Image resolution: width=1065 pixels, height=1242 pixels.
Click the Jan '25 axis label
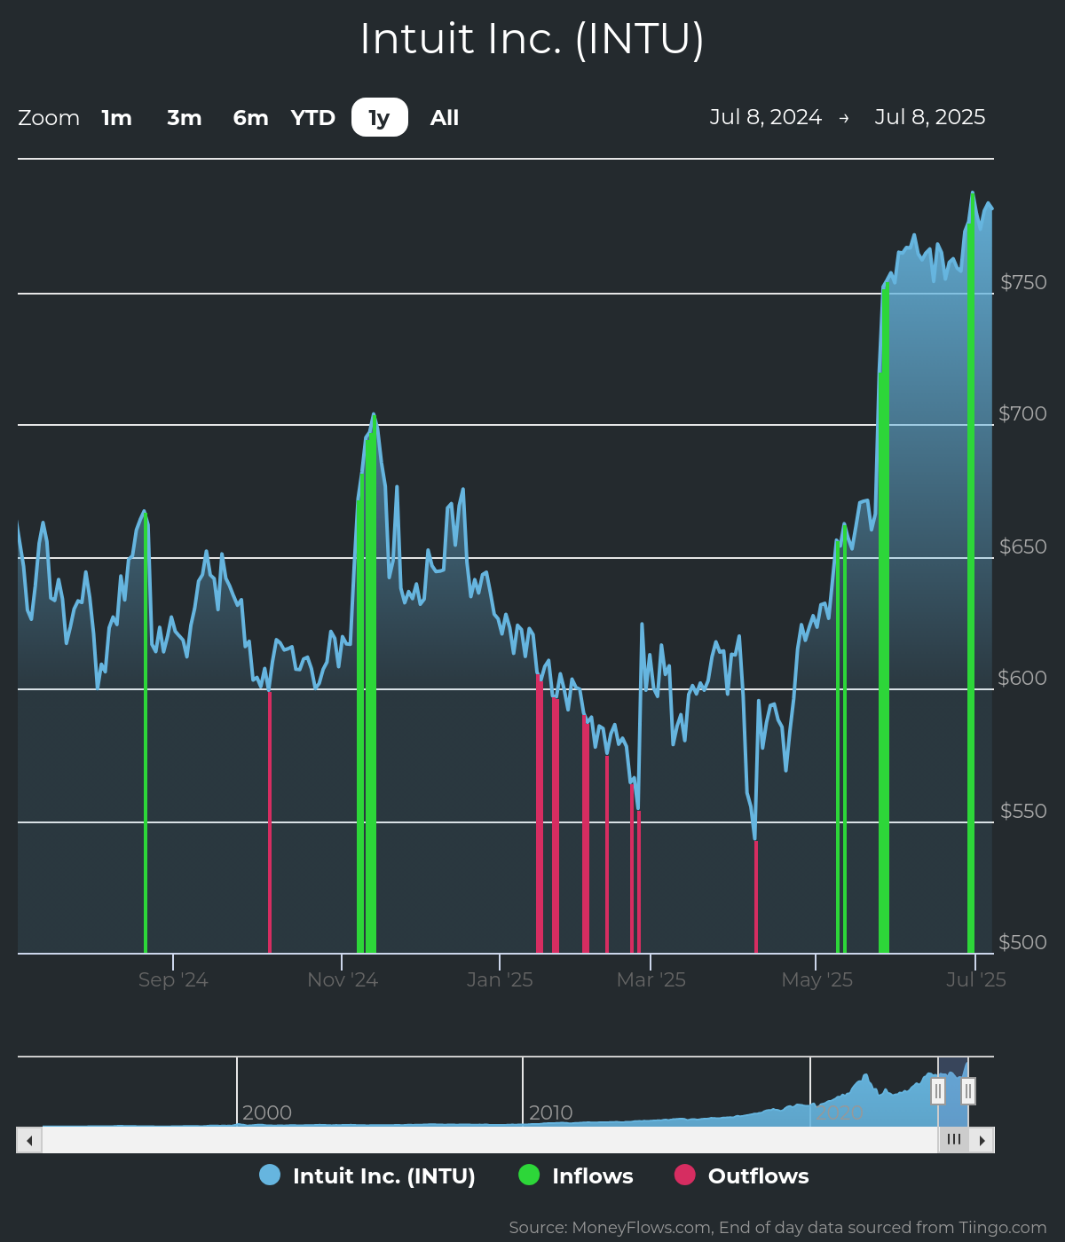click(500, 979)
